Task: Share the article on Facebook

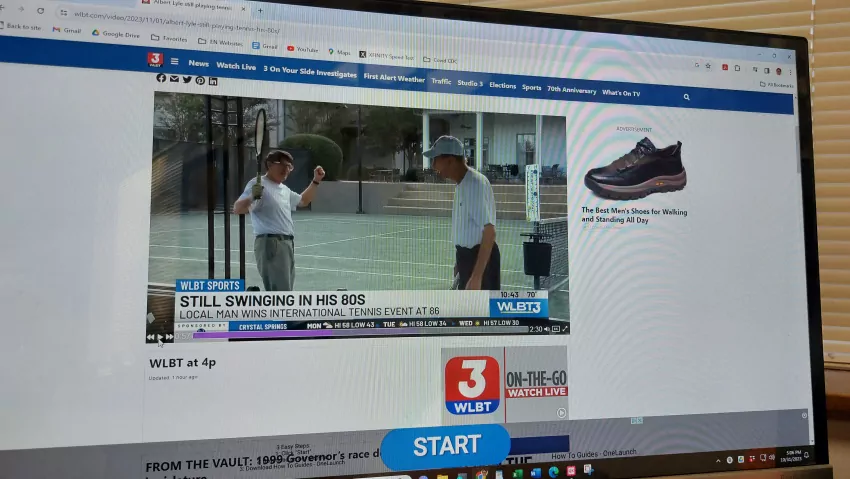Action: coord(161,78)
